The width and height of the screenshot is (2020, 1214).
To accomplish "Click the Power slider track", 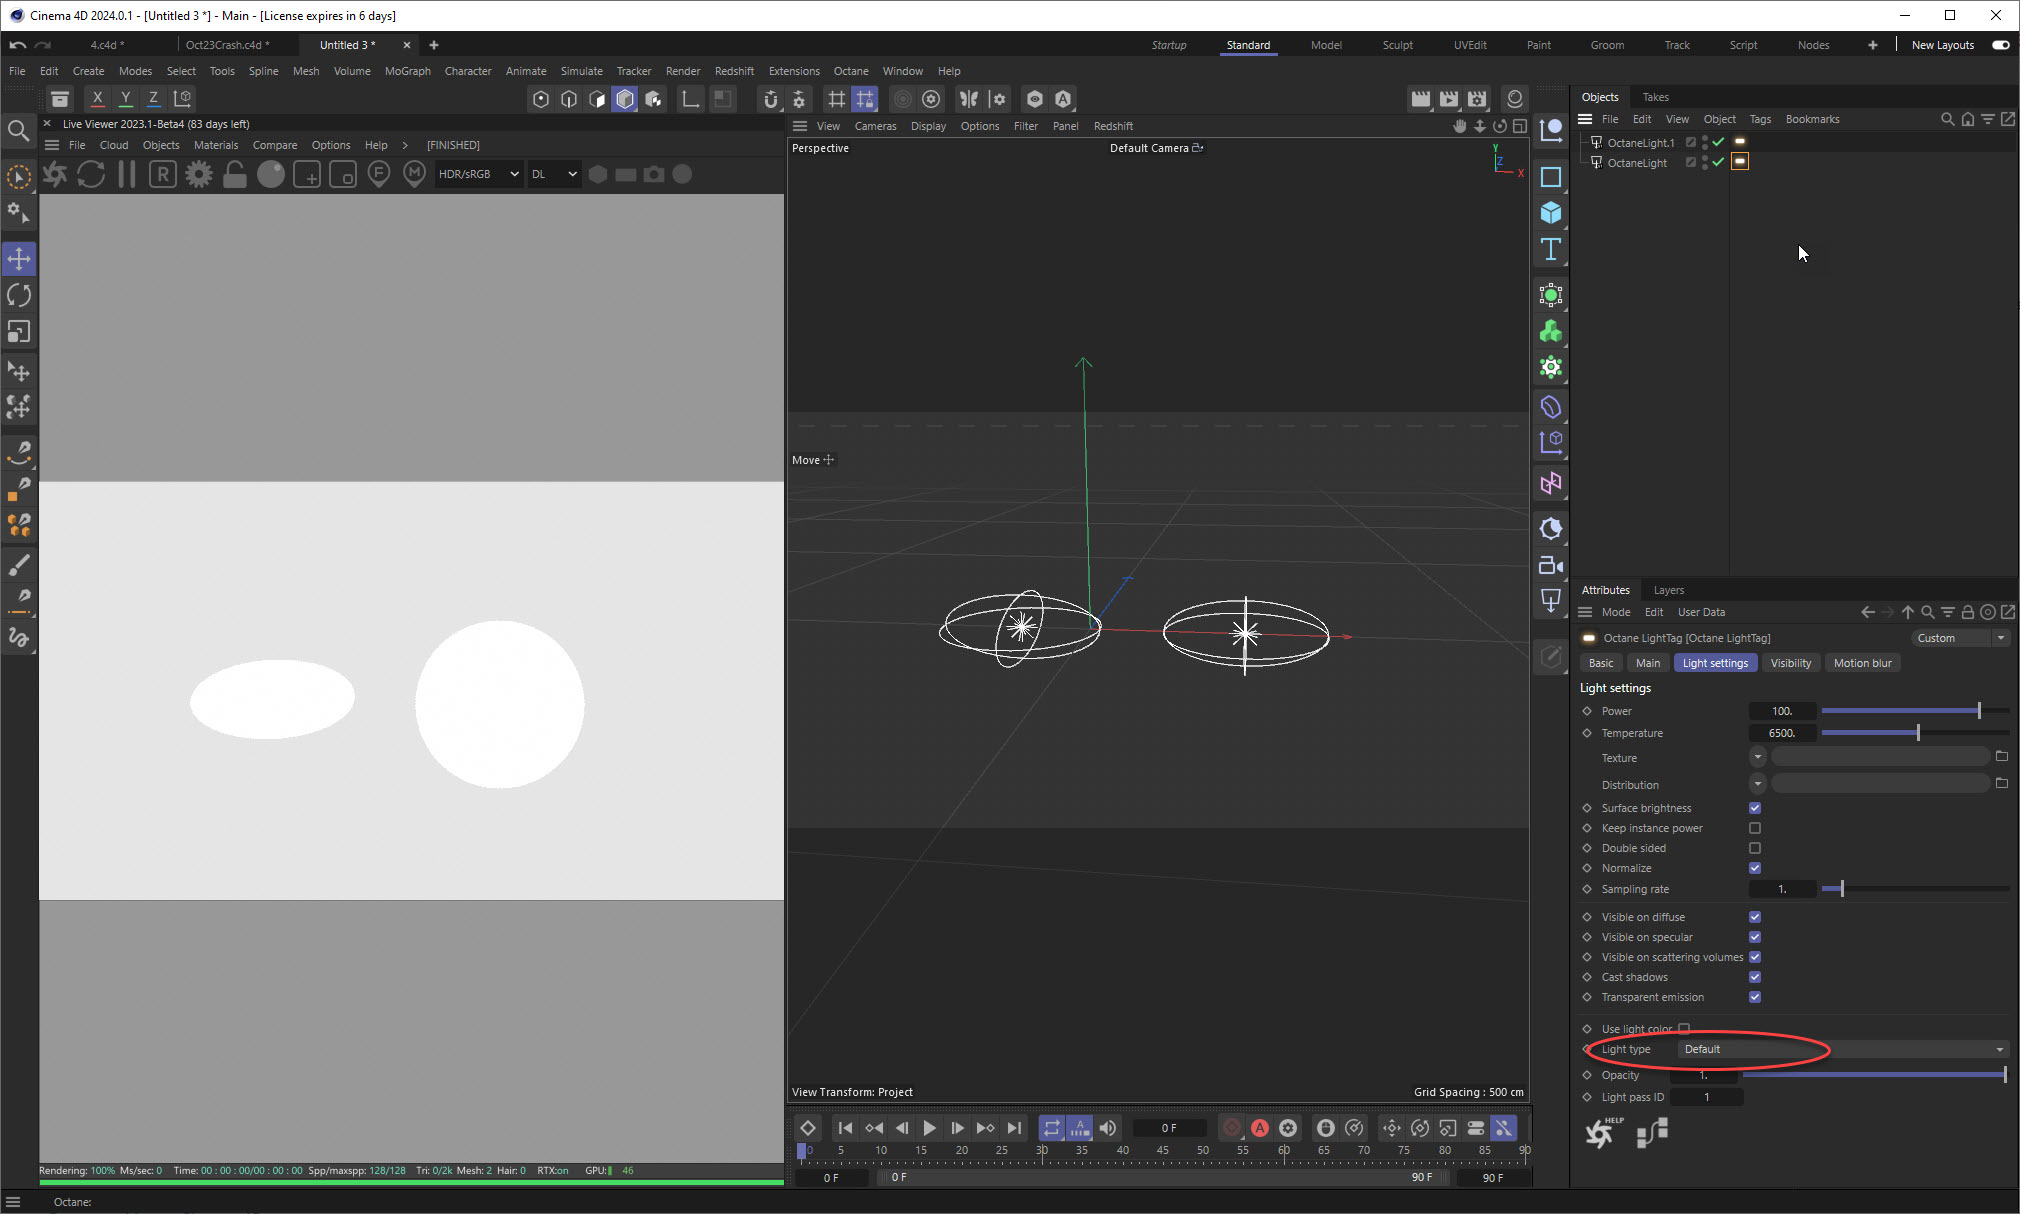I will (1900, 711).
